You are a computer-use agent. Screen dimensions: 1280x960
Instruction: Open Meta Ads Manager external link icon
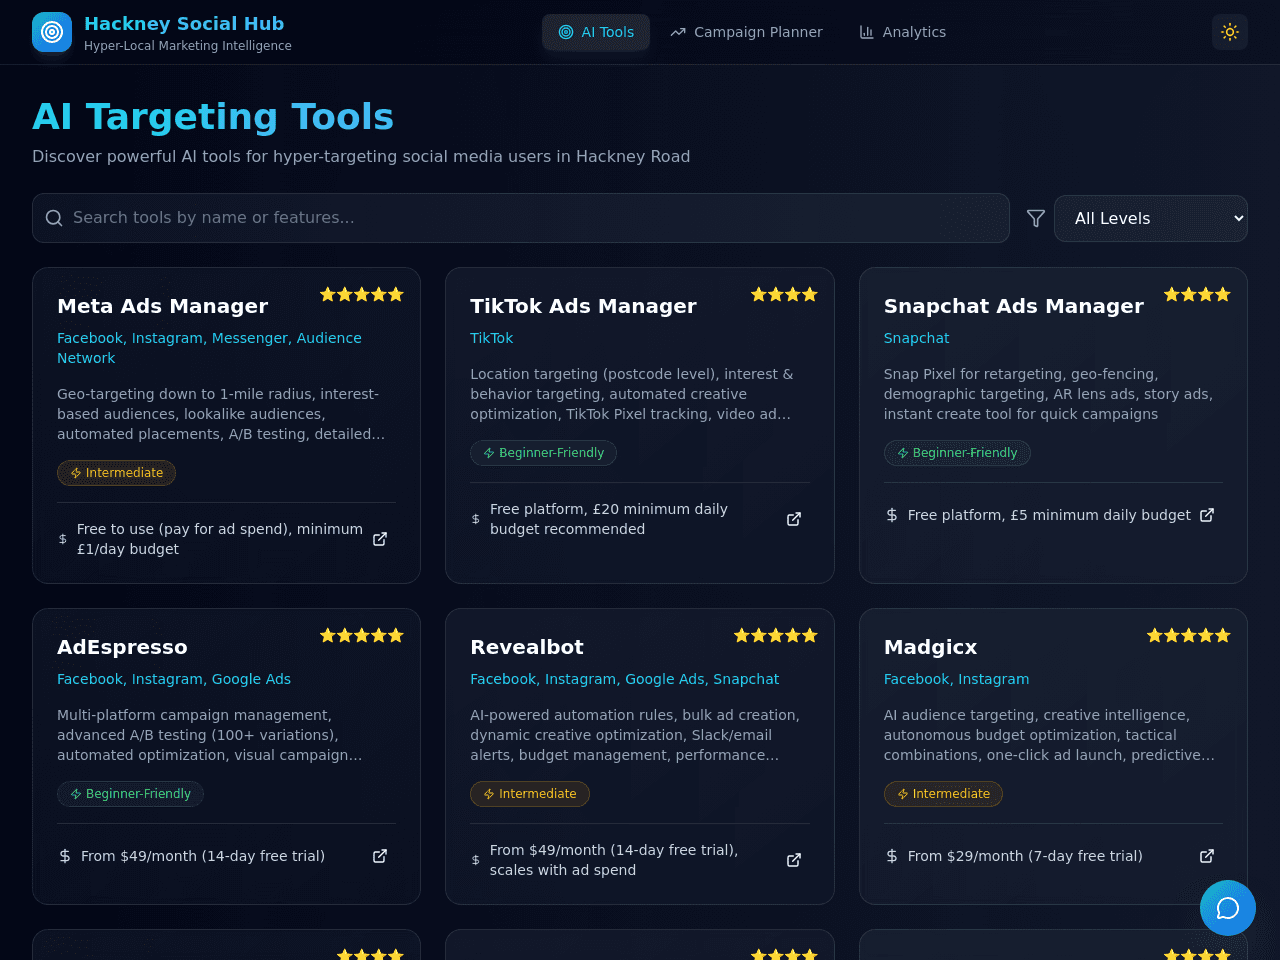pyautogui.click(x=380, y=539)
